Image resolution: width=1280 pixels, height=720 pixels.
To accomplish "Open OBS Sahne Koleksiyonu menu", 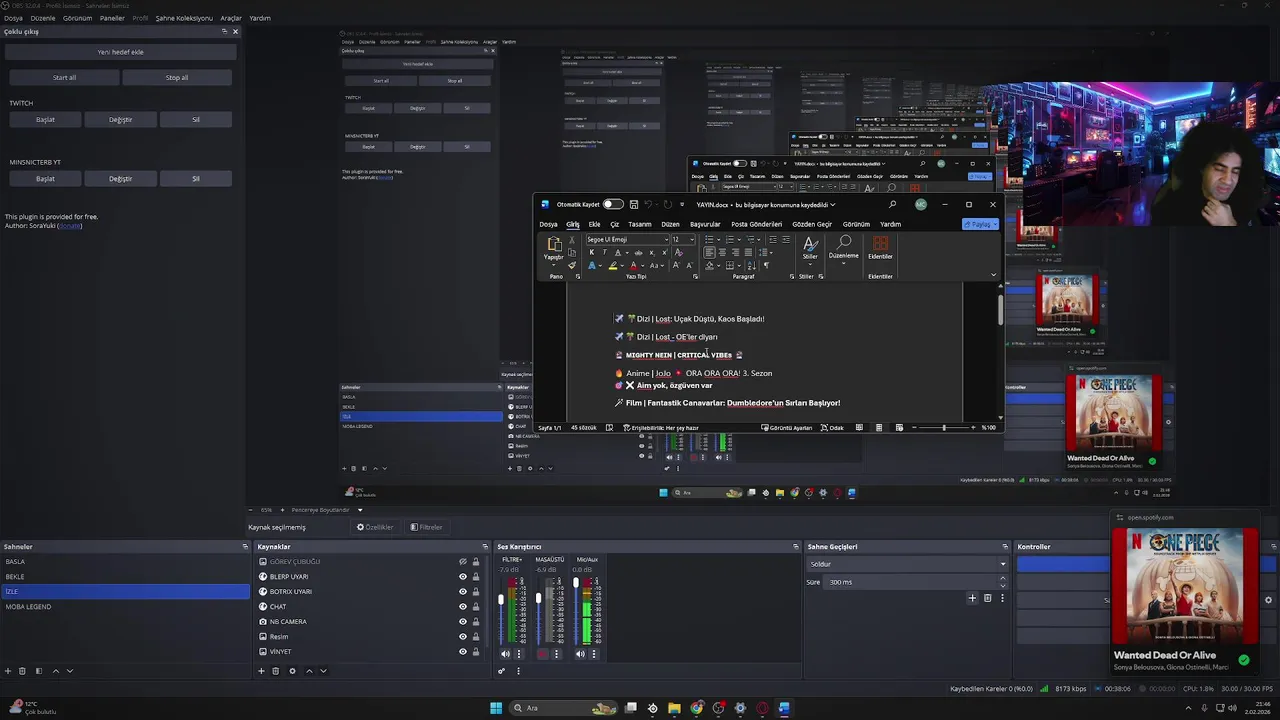I will [x=184, y=18].
